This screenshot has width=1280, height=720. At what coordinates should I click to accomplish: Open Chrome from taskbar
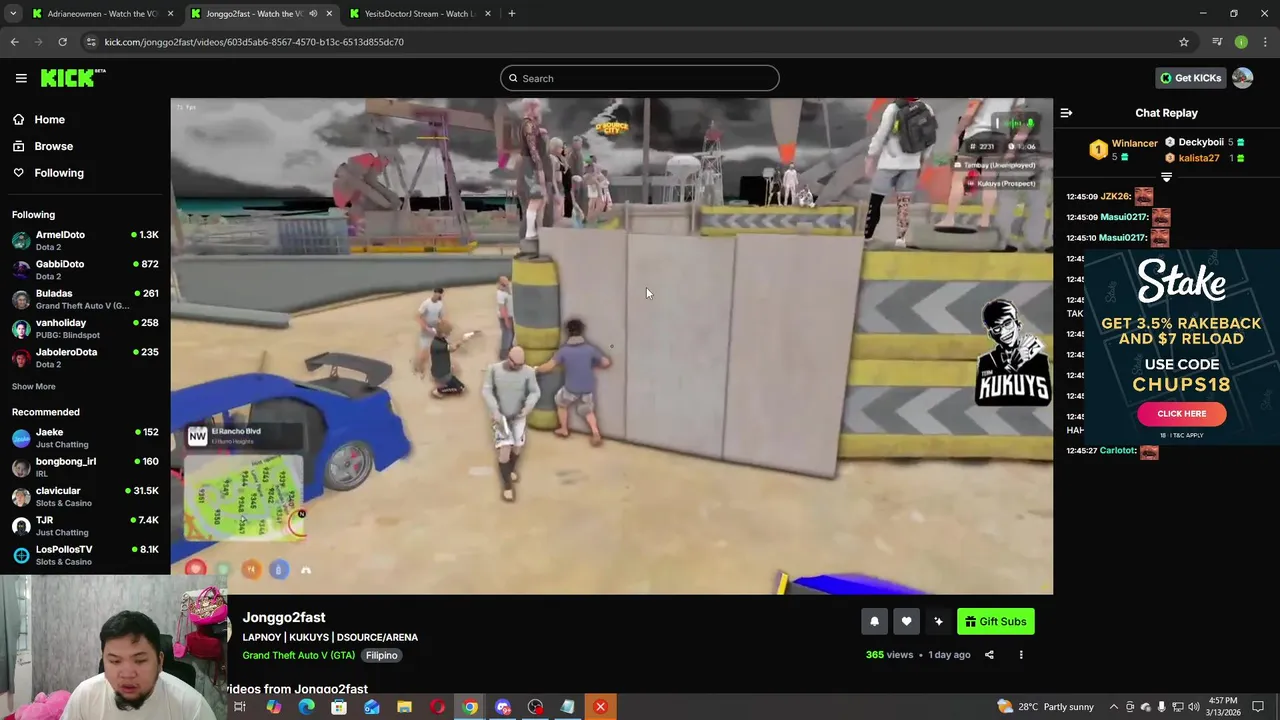pos(470,707)
